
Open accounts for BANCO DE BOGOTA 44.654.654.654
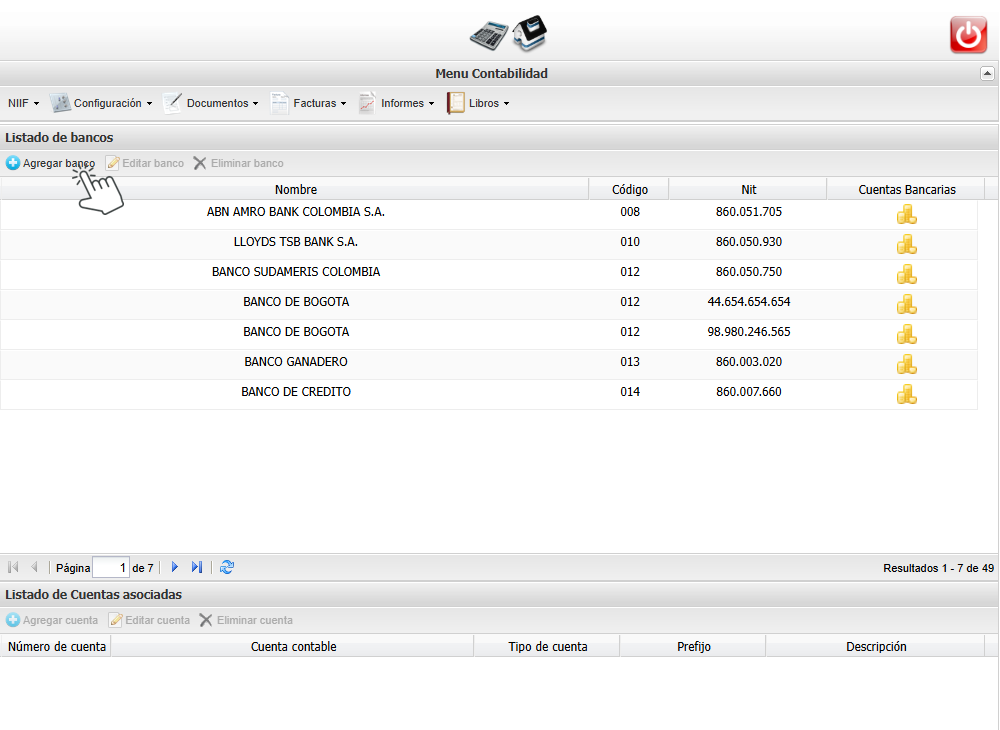pyautogui.click(x=906, y=304)
